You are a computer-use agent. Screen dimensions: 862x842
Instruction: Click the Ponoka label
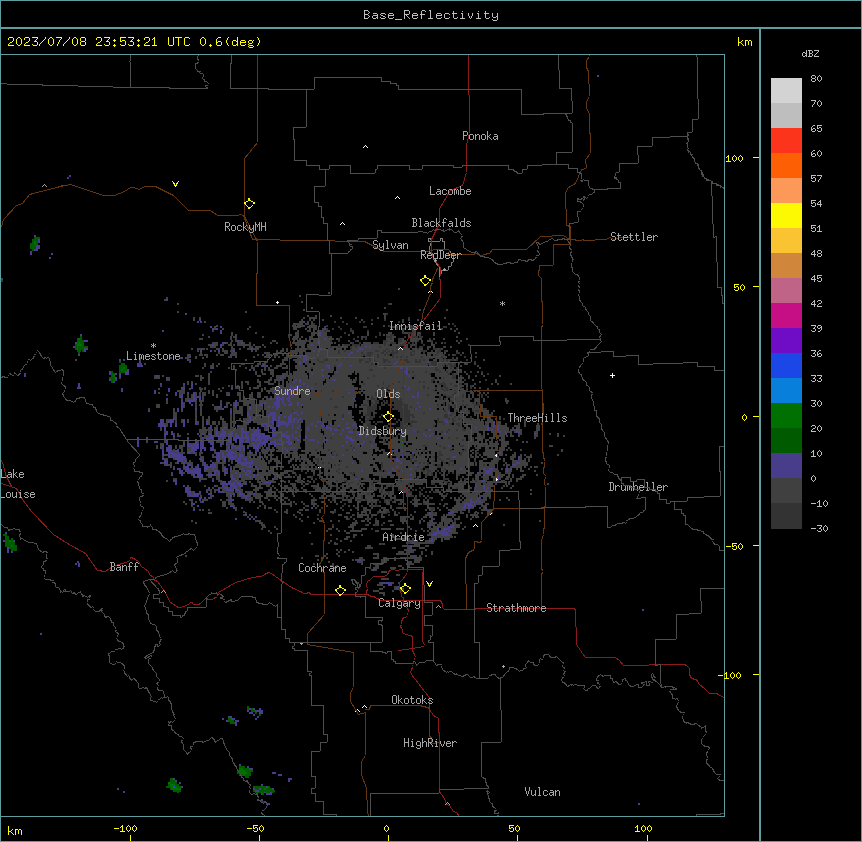tap(480, 136)
